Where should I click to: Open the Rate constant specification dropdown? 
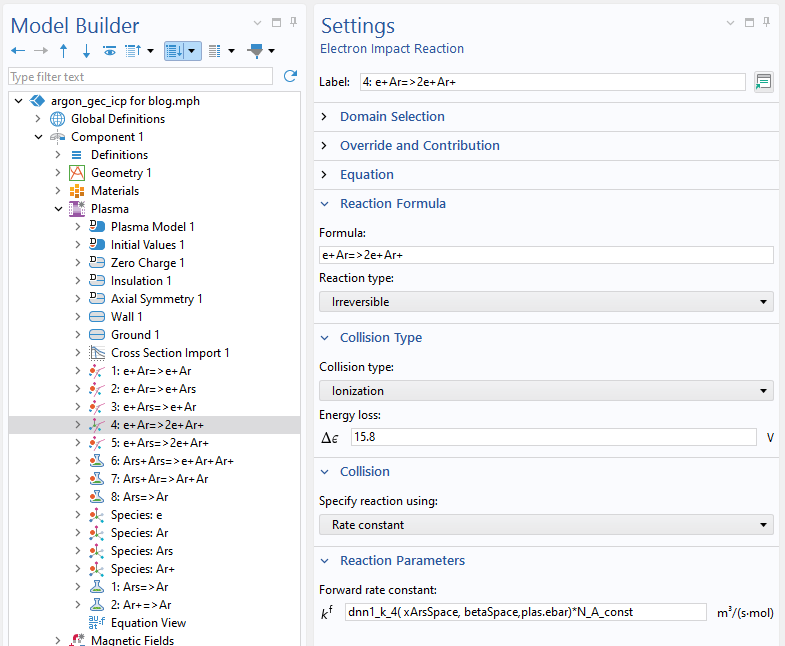(x=546, y=525)
